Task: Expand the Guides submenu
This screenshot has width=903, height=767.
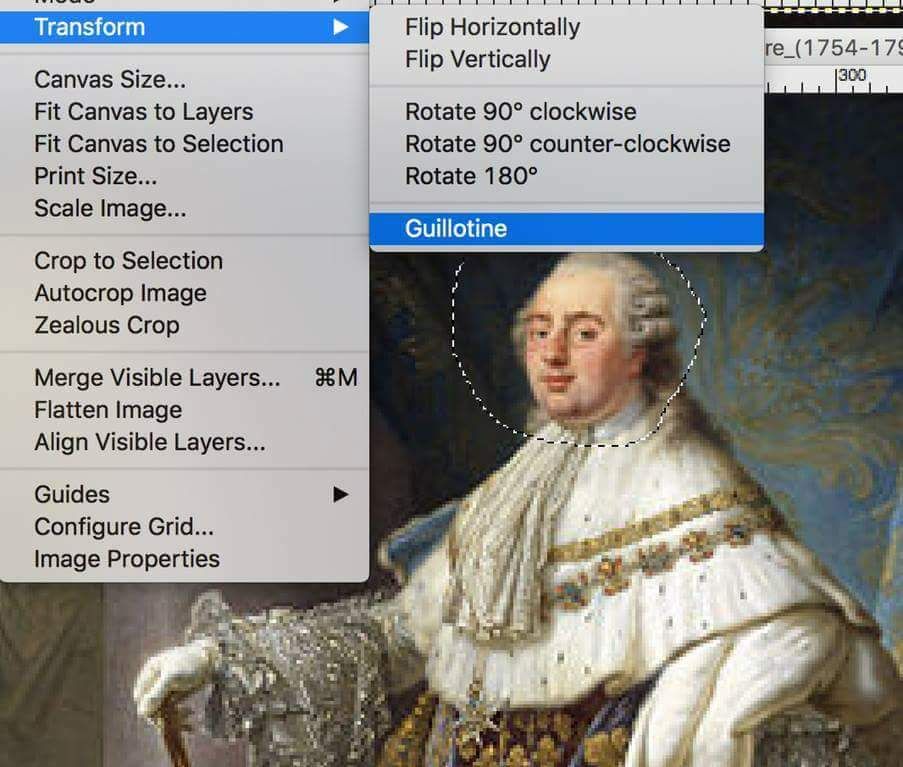Action: [x=184, y=495]
